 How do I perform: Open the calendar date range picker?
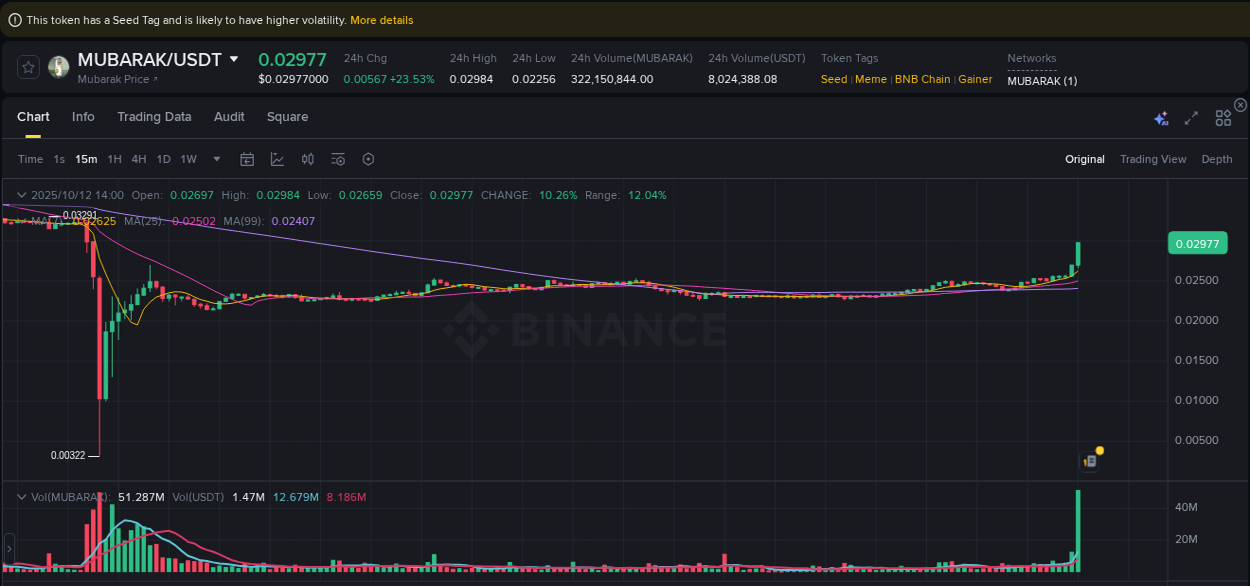tap(247, 159)
